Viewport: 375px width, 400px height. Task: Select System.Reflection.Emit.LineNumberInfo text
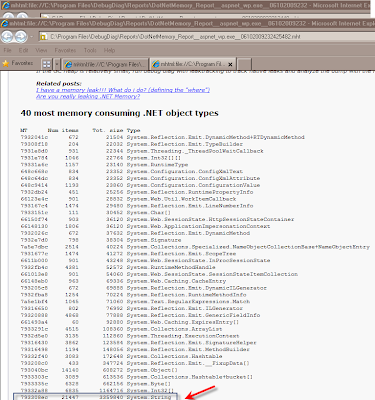pos(190,206)
